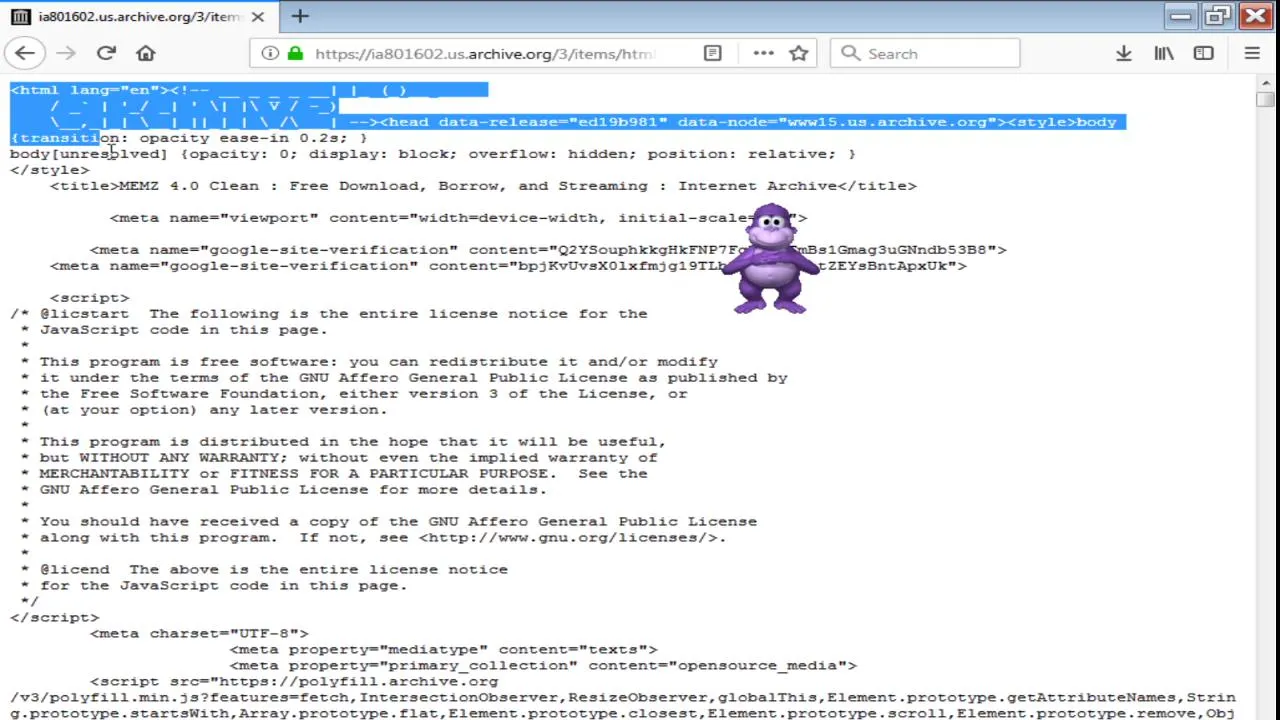
Task: Open the downloads panel
Action: click(x=1123, y=53)
